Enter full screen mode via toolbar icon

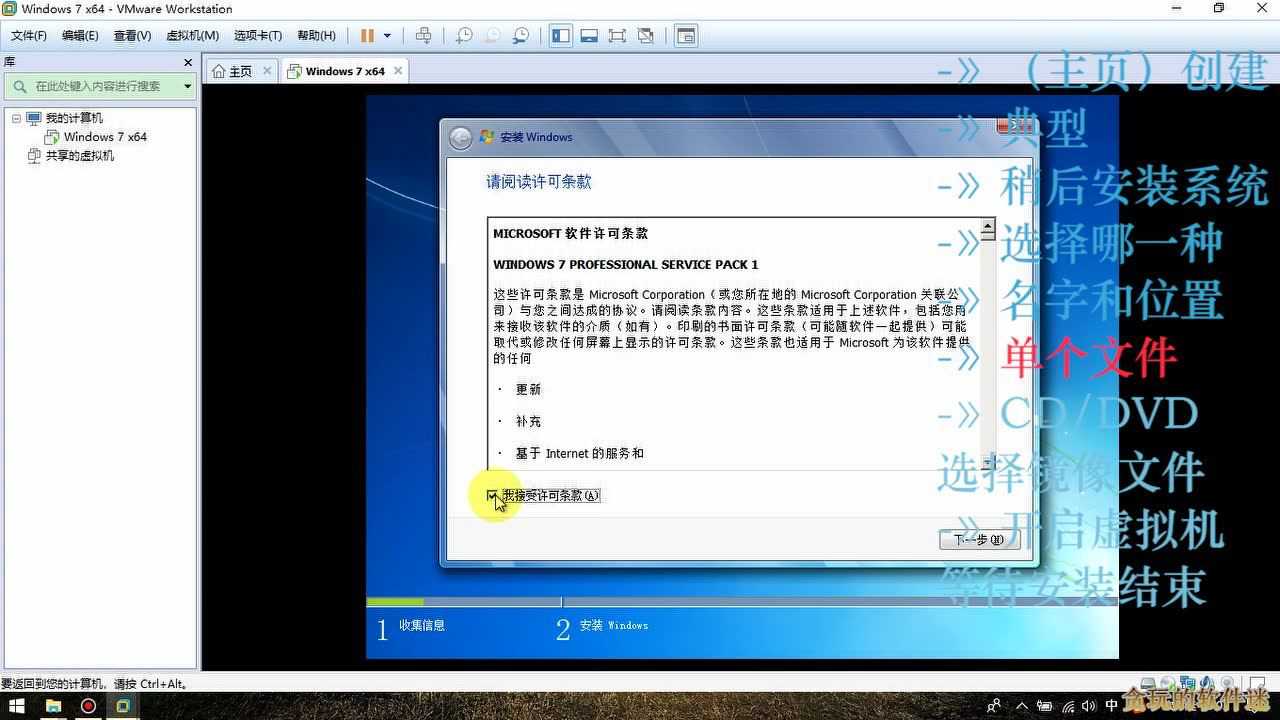[617, 36]
